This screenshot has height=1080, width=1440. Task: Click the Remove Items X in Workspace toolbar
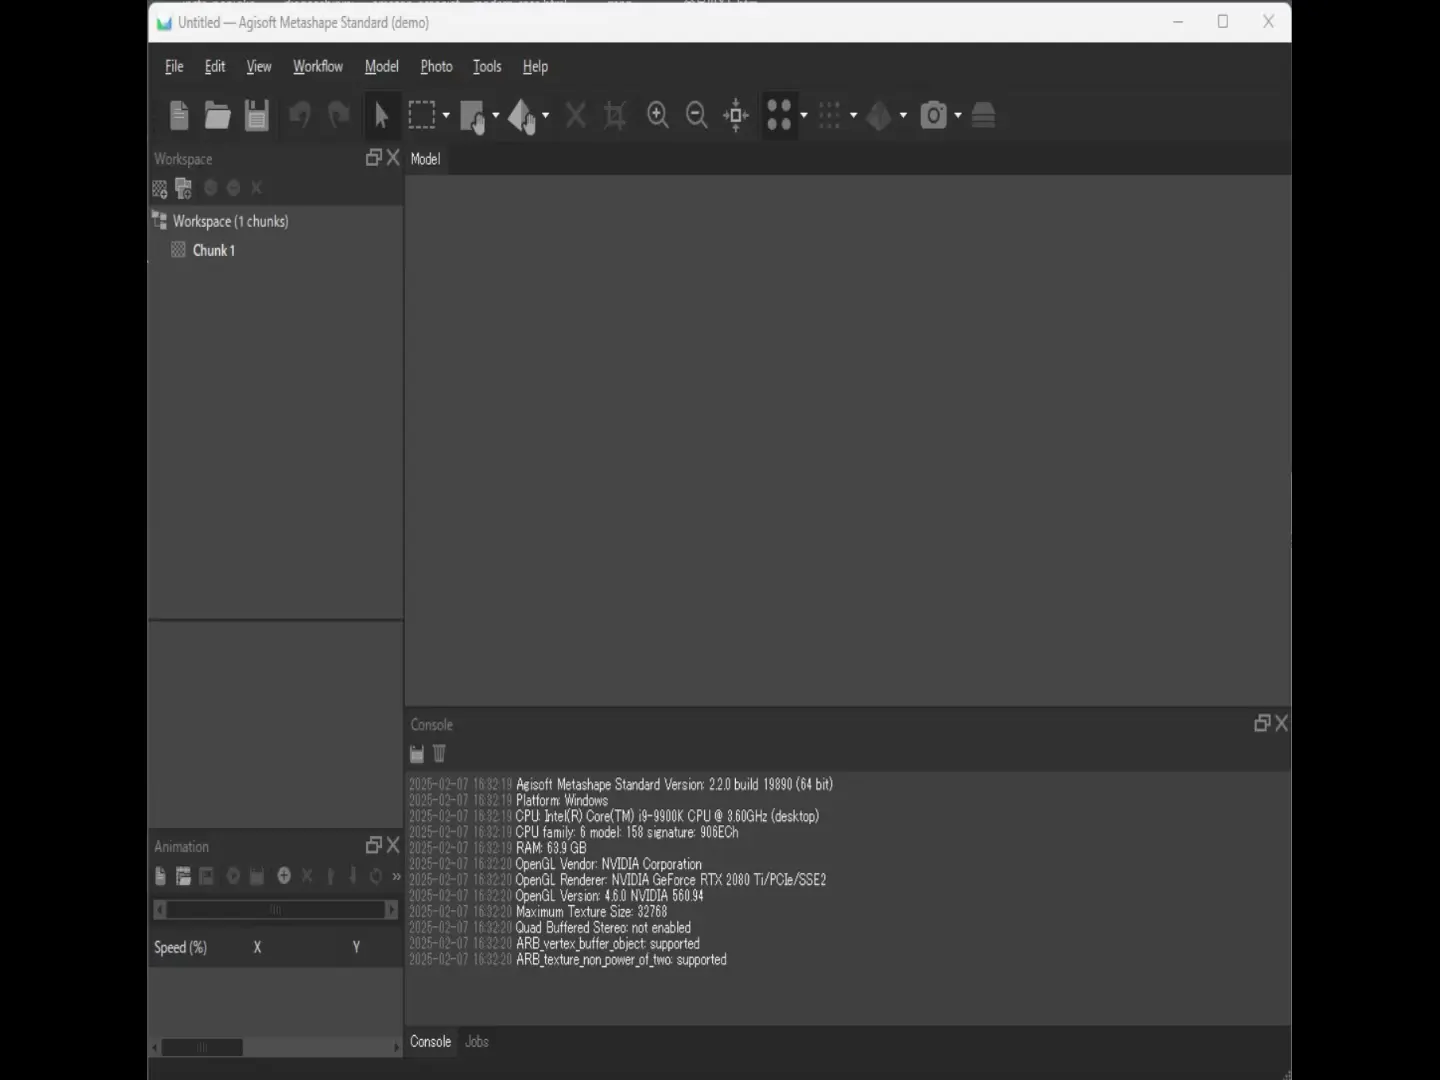point(256,188)
